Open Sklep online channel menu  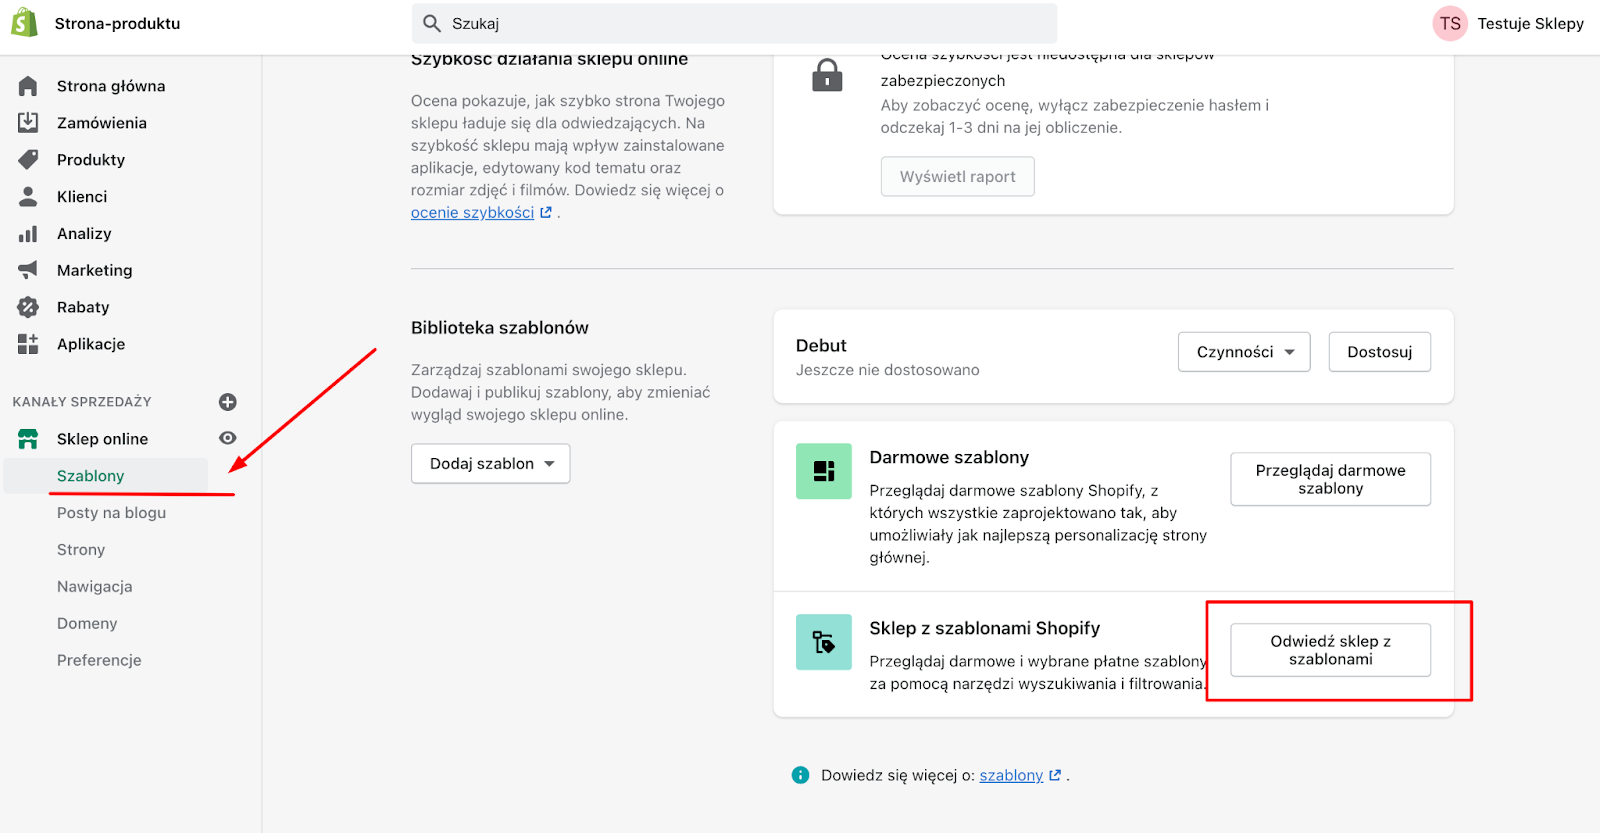tap(102, 438)
